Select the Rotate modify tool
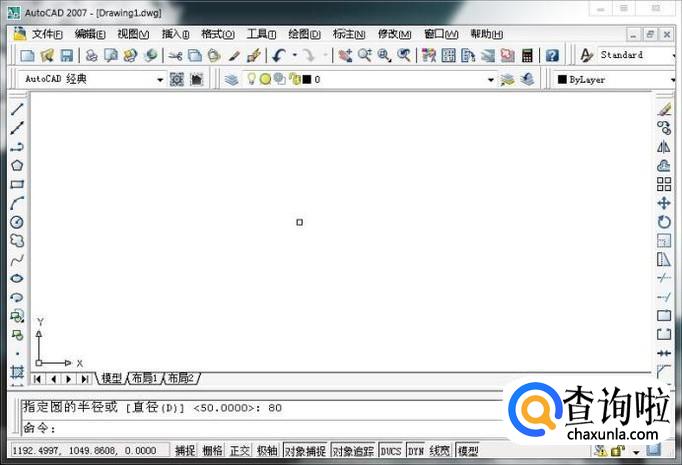 click(664, 222)
